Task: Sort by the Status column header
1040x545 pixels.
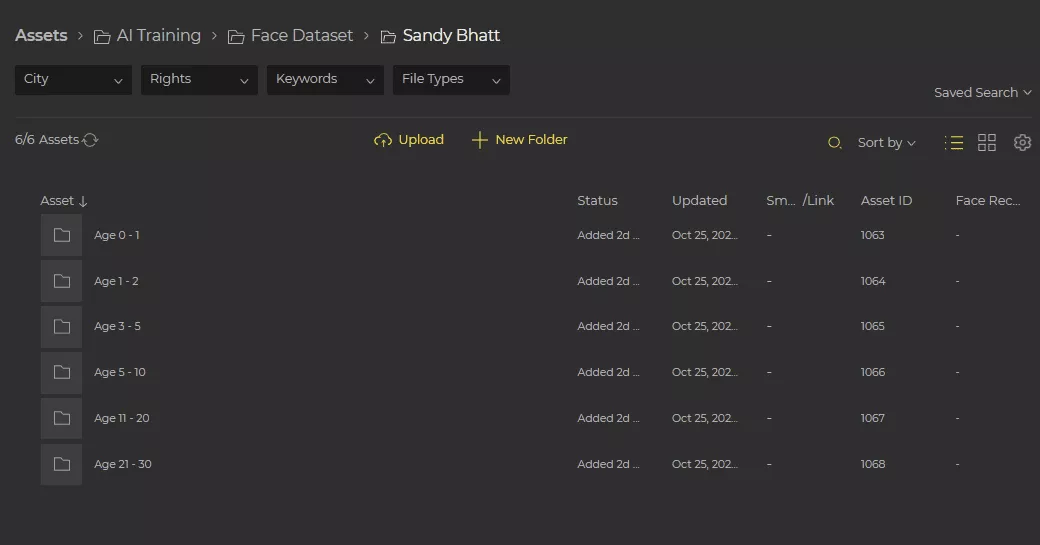Action: point(597,200)
